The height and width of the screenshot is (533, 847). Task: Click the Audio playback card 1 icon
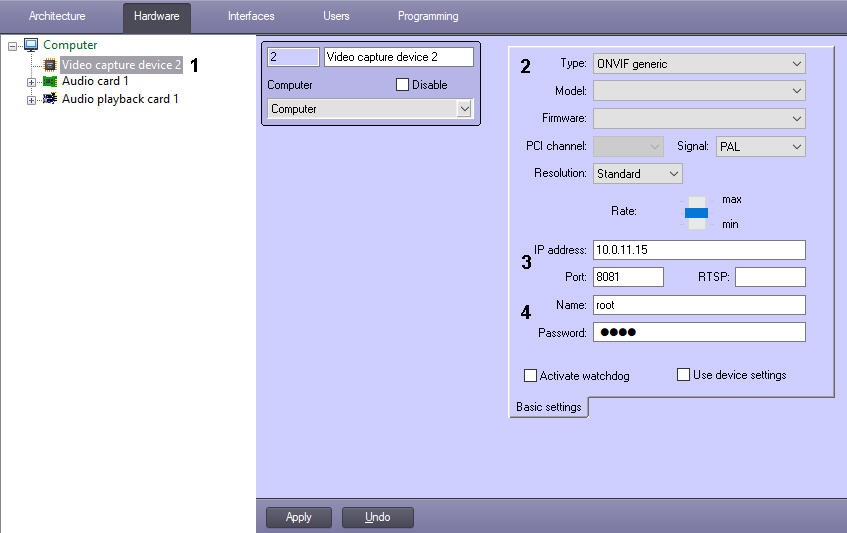[x=50, y=100]
